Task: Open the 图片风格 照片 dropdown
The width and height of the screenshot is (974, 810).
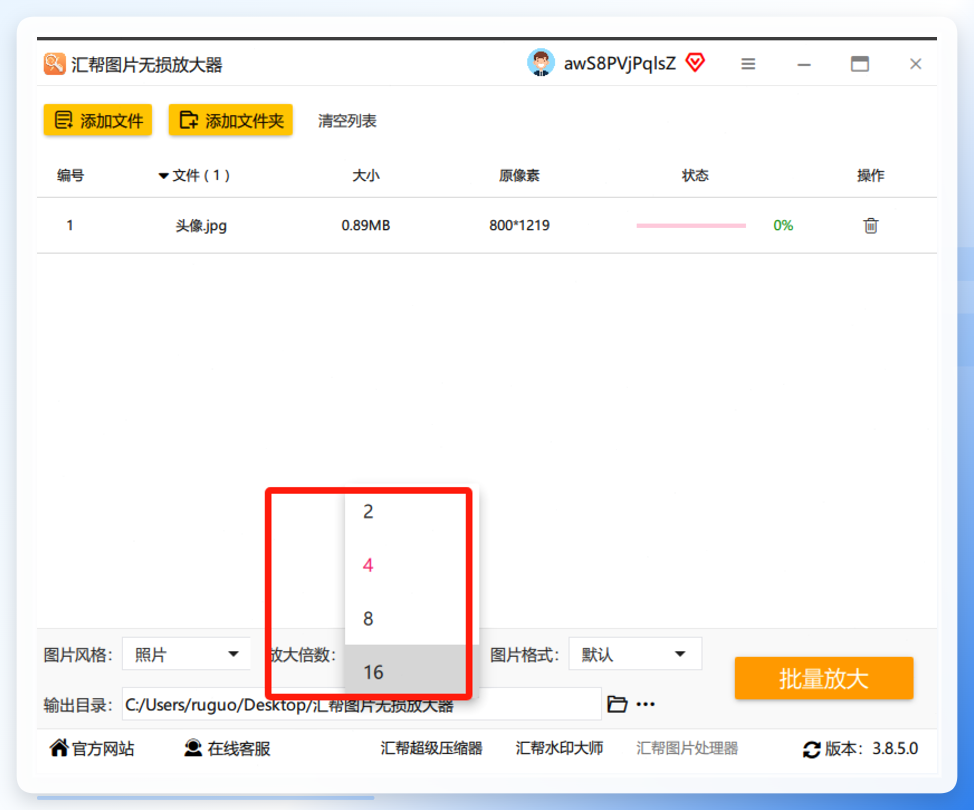Action: tap(186, 653)
